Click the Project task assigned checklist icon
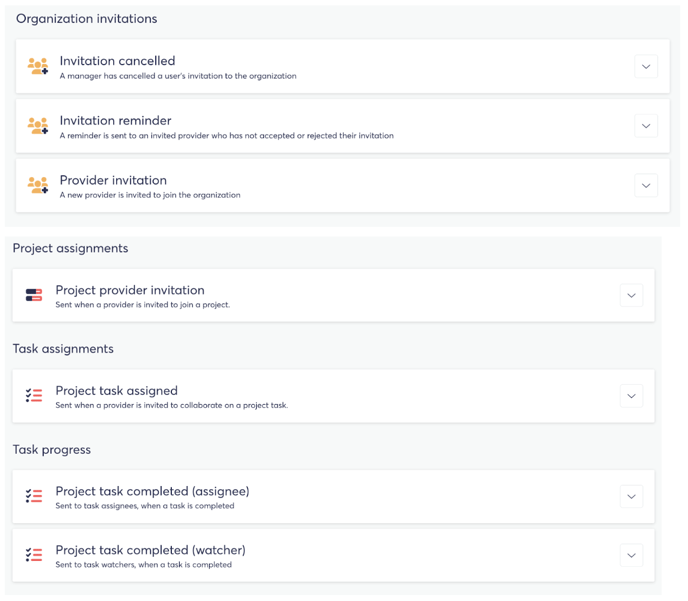The width and height of the screenshot is (688, 601). coord(34,395)
